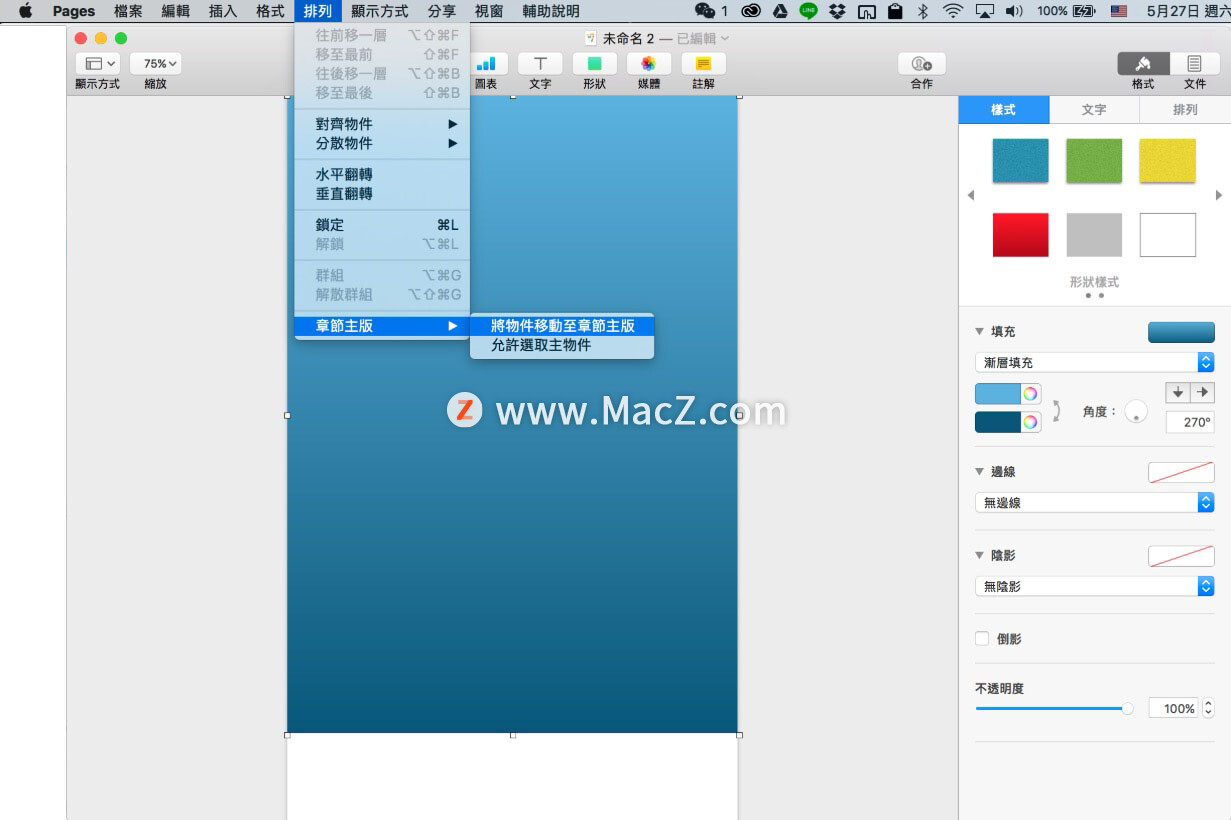Open the View (顯示方式) toolbar button
This screenshot has width=1231, height=820.
[97, 64]
